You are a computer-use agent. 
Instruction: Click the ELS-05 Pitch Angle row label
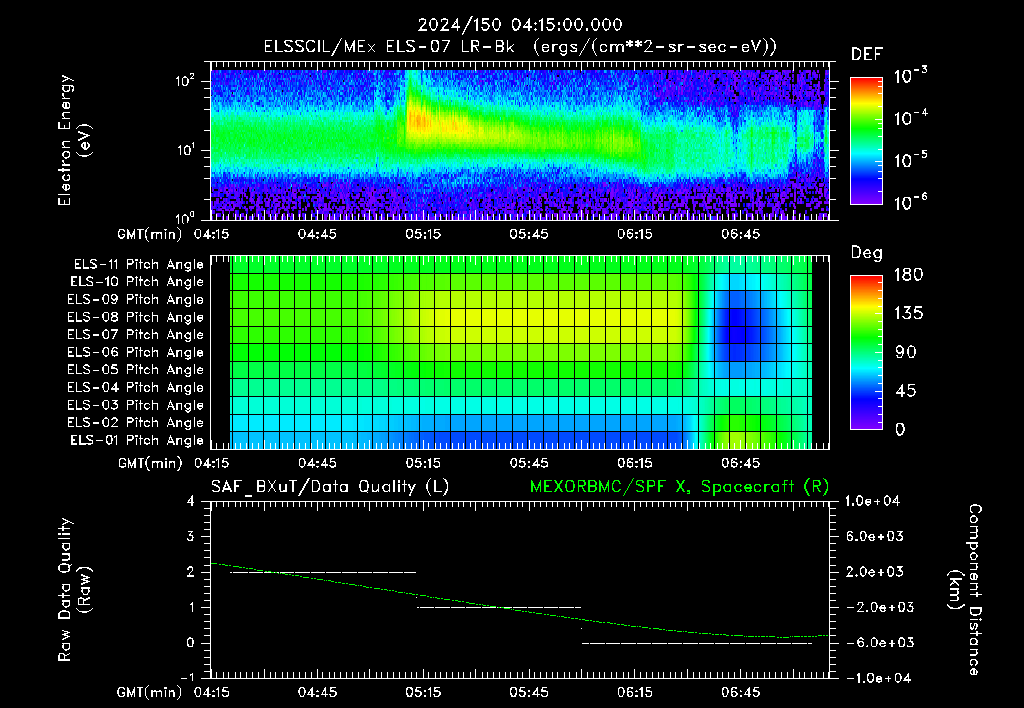pyautogui.click(x=136, y=370)
